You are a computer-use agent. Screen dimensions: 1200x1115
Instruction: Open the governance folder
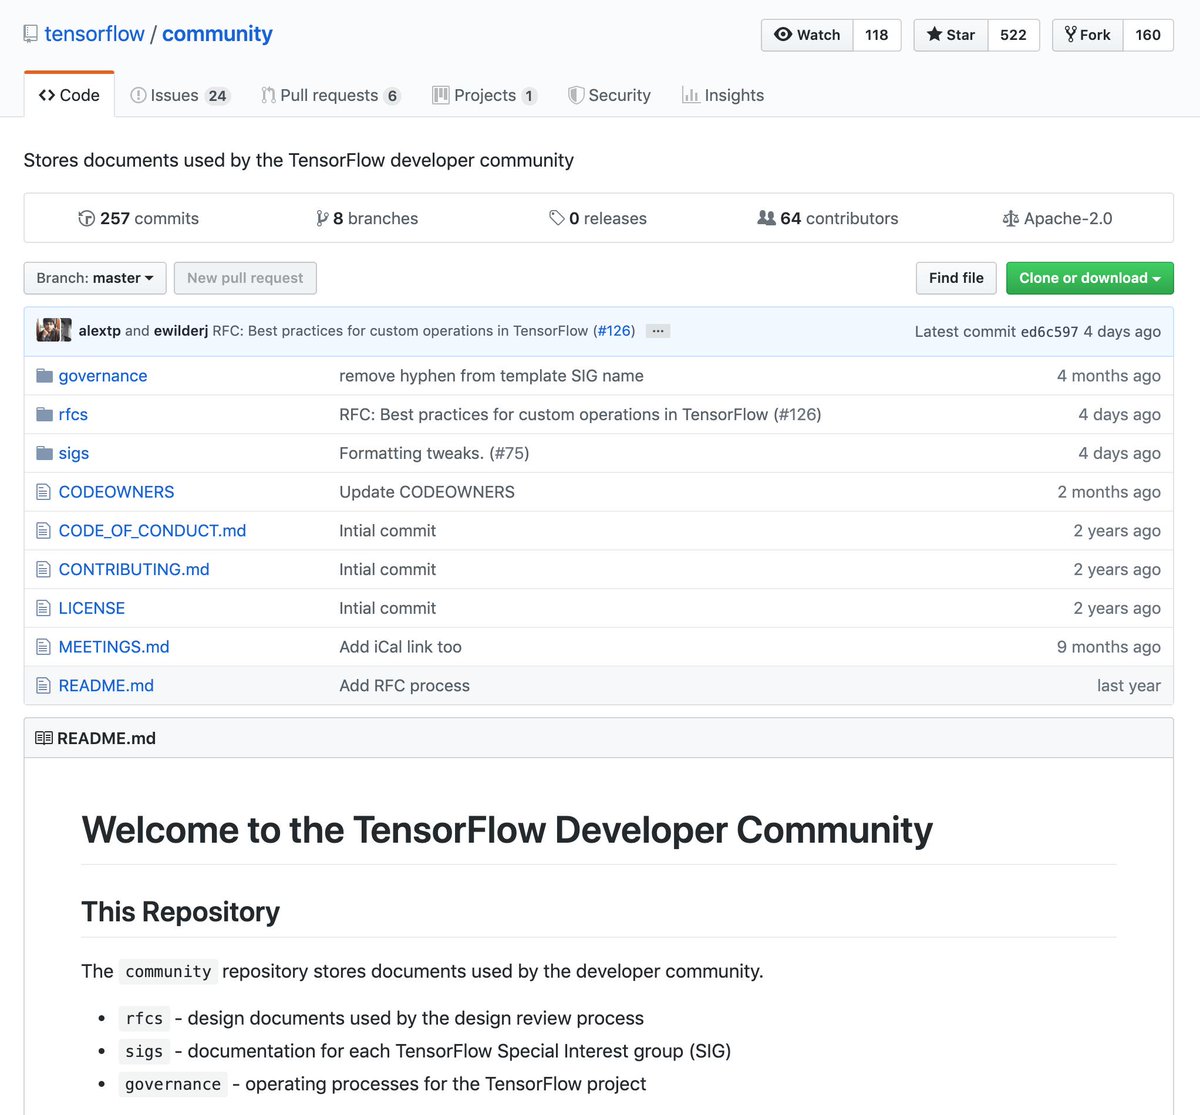[103, 376]
